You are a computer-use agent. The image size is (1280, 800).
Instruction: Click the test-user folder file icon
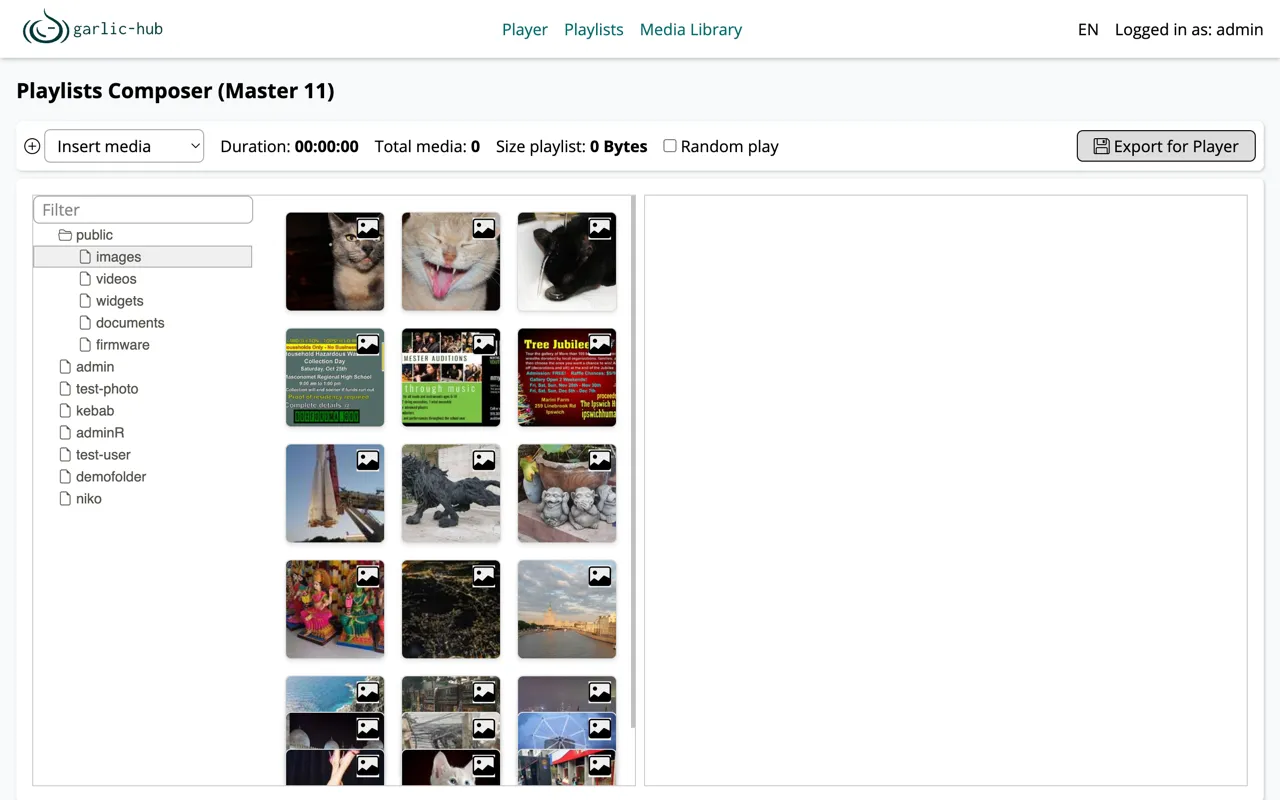click(x=65, y=455)
